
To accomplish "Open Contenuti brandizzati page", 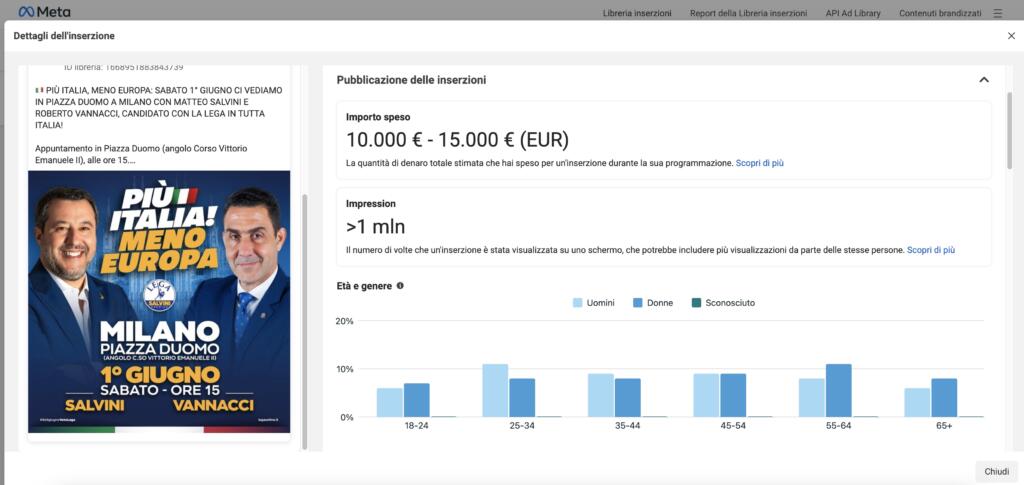I will [x=940, y=13].
